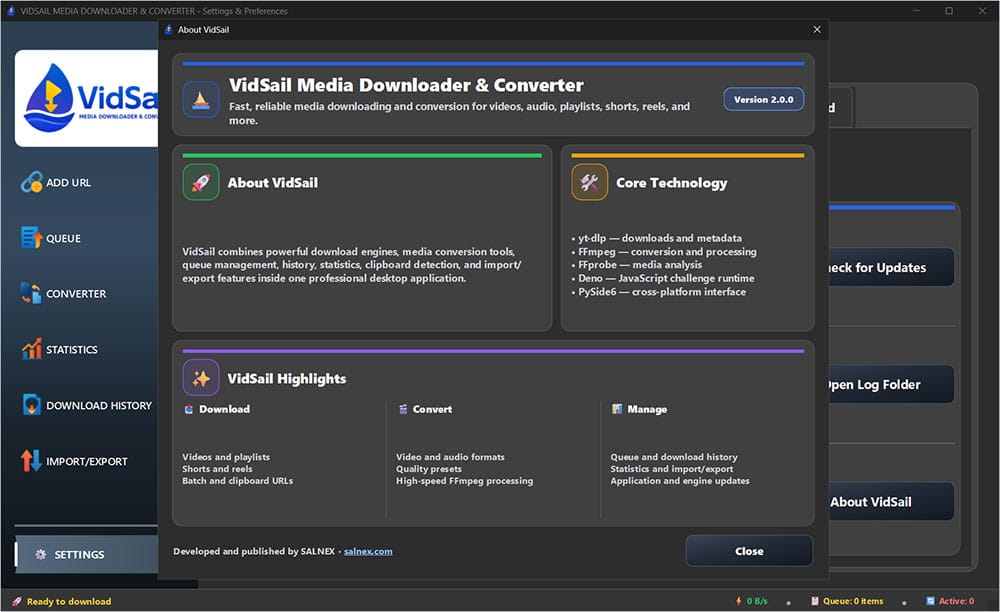Click 'Application and engine updates' text
The image size is (1000, 612).
coord(680,481)
